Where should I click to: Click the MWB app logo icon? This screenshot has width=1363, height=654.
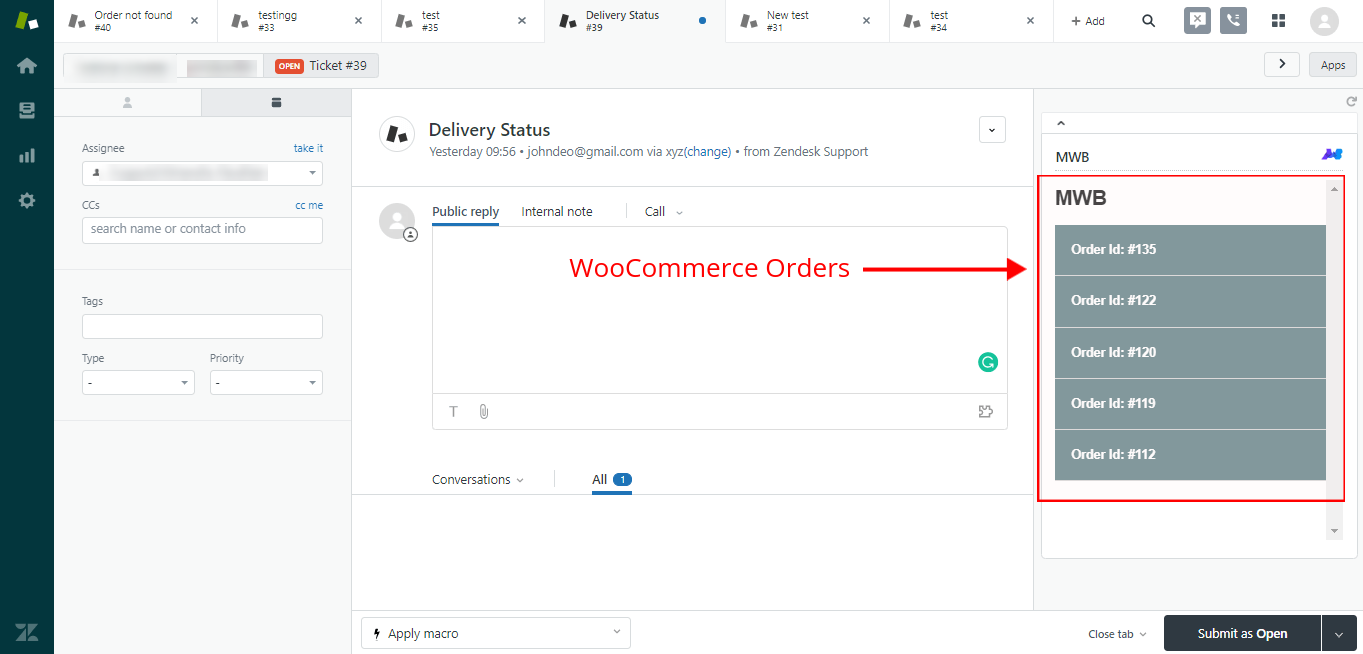(1332, 154)
